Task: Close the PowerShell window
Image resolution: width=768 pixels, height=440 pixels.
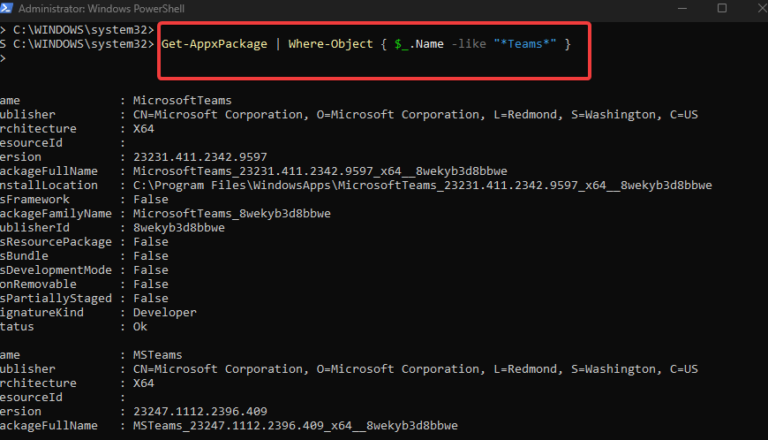Action: (x=762, y=8)
